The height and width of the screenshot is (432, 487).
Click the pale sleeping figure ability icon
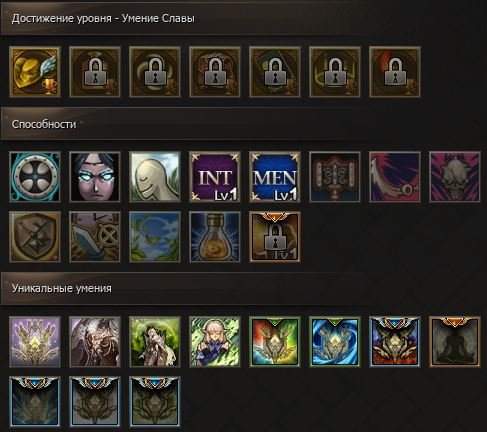155,177
